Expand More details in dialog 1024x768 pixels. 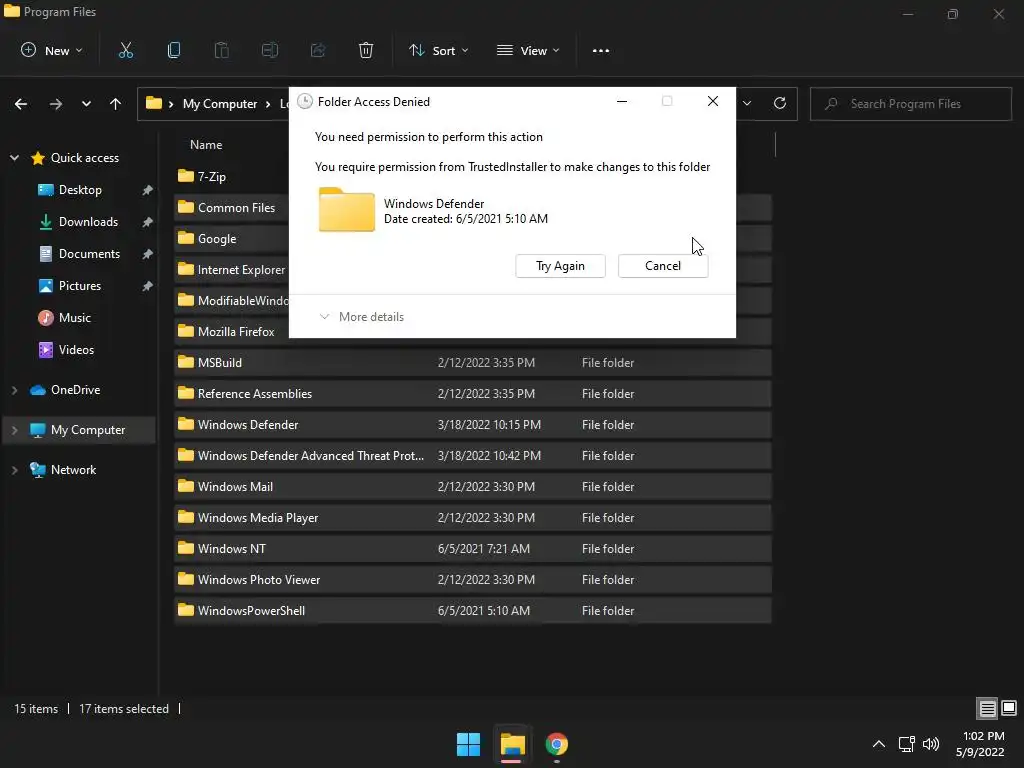(362, 317)
